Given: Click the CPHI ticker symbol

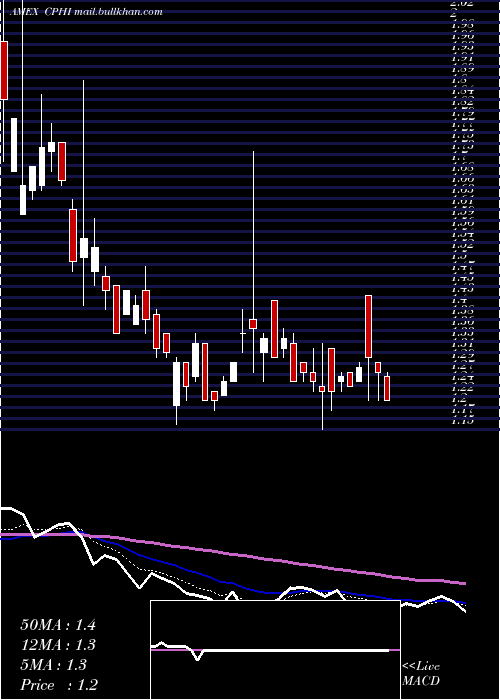Looking at the screenshot, I should 58,12.
